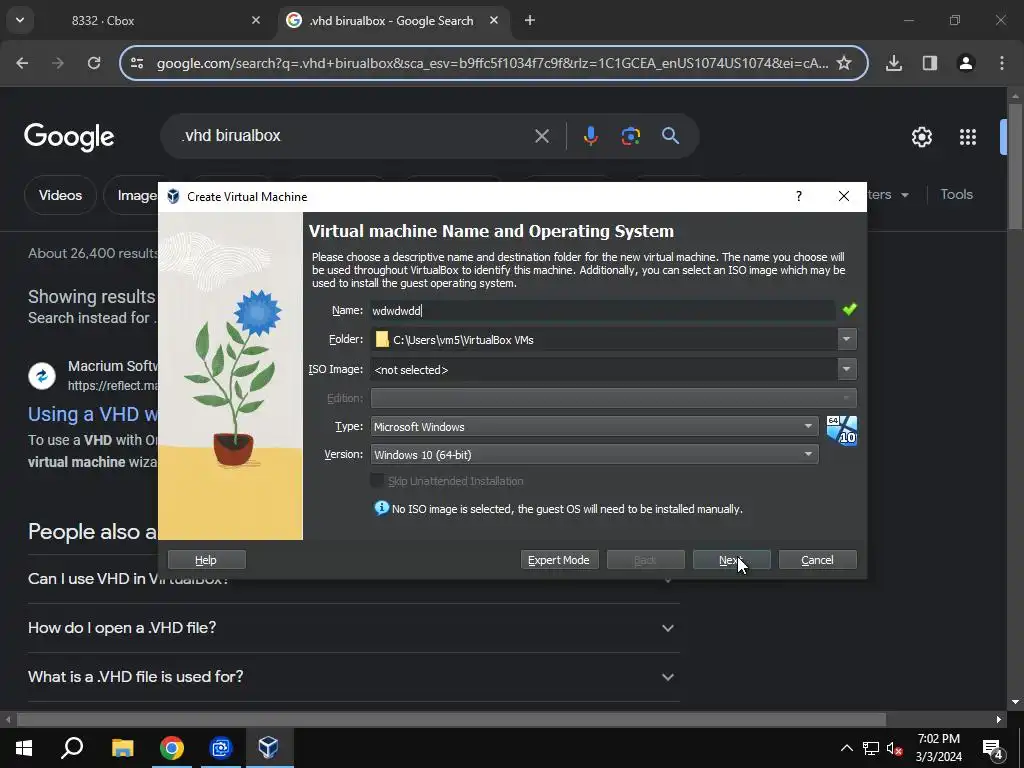Click the Google logo

click(69, 136)
